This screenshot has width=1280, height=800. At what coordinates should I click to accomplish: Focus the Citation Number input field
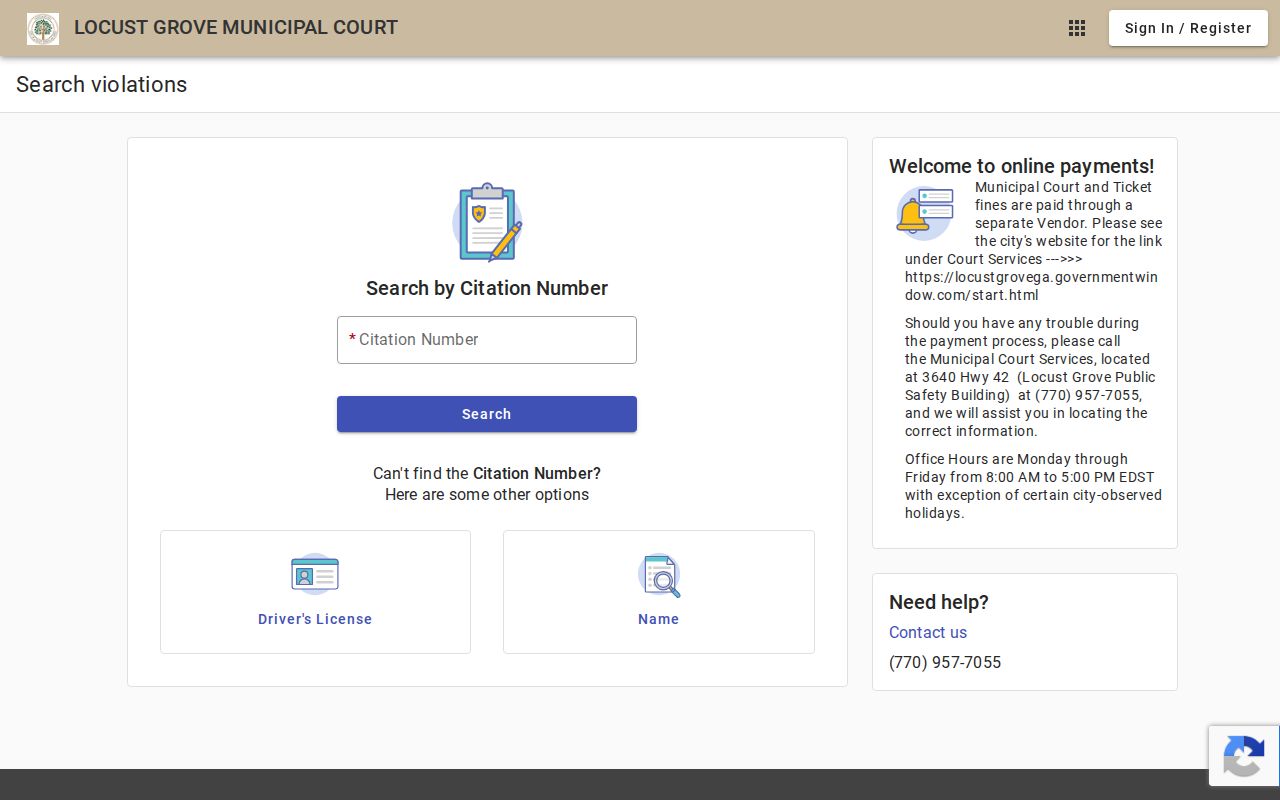coord(487,340)
